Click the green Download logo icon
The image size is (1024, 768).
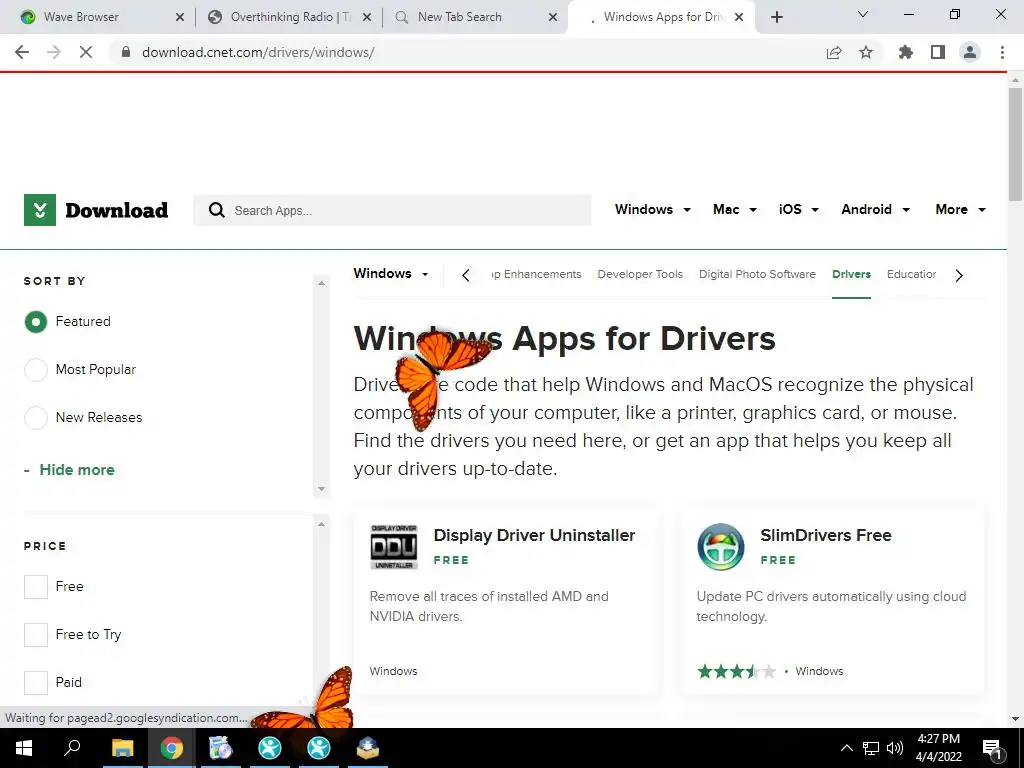point(40,210)
